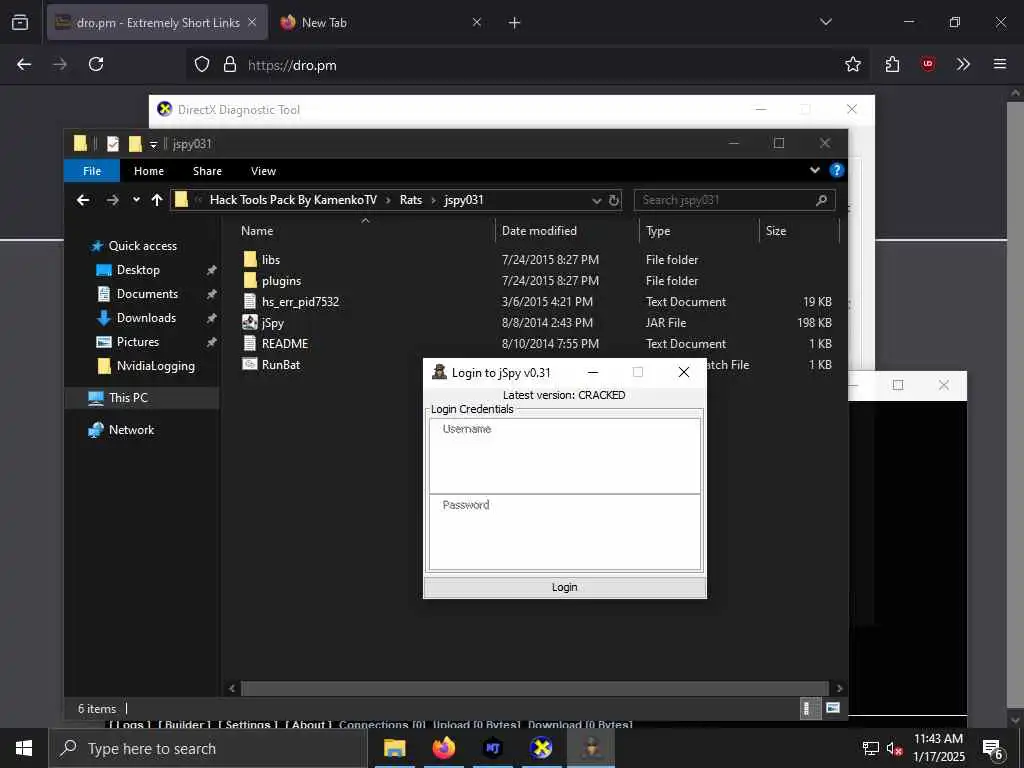
Task: Refresh the jspy031 folder view
Action: [x=614, y=200]
